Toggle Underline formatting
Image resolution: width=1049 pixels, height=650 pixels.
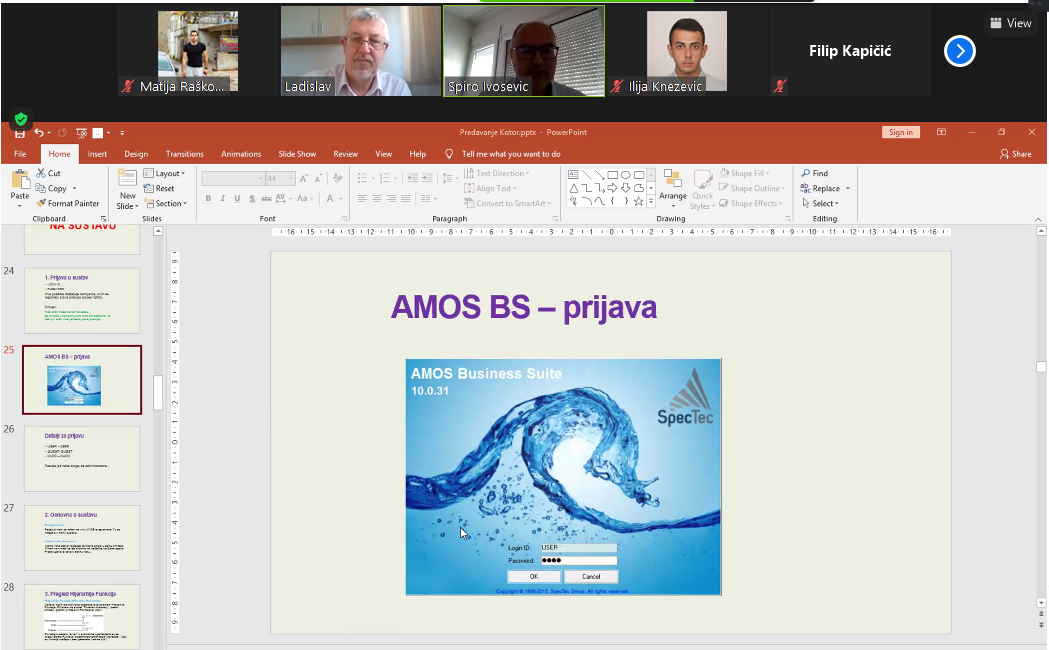coord(237,199)
